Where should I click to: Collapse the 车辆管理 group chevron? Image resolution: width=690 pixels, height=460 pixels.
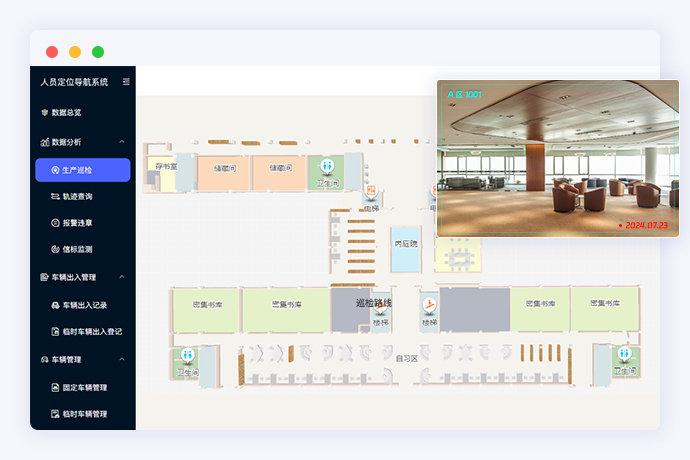(122, 359)
